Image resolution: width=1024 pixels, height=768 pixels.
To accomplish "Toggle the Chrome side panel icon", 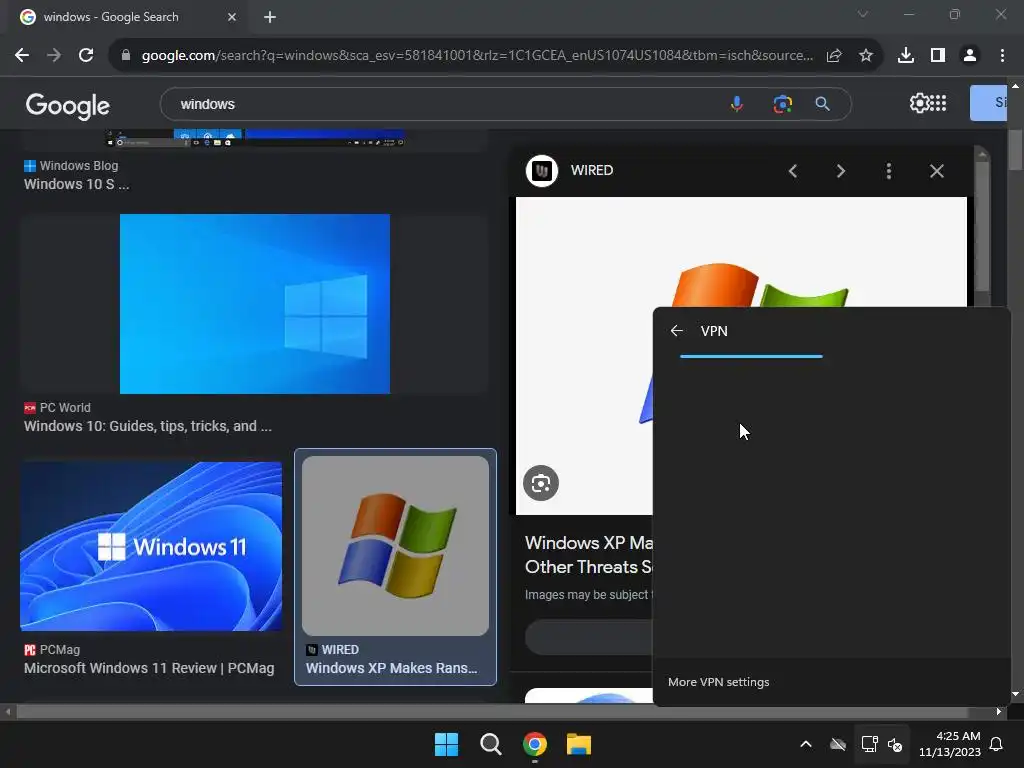I will [x=938, y=56].
